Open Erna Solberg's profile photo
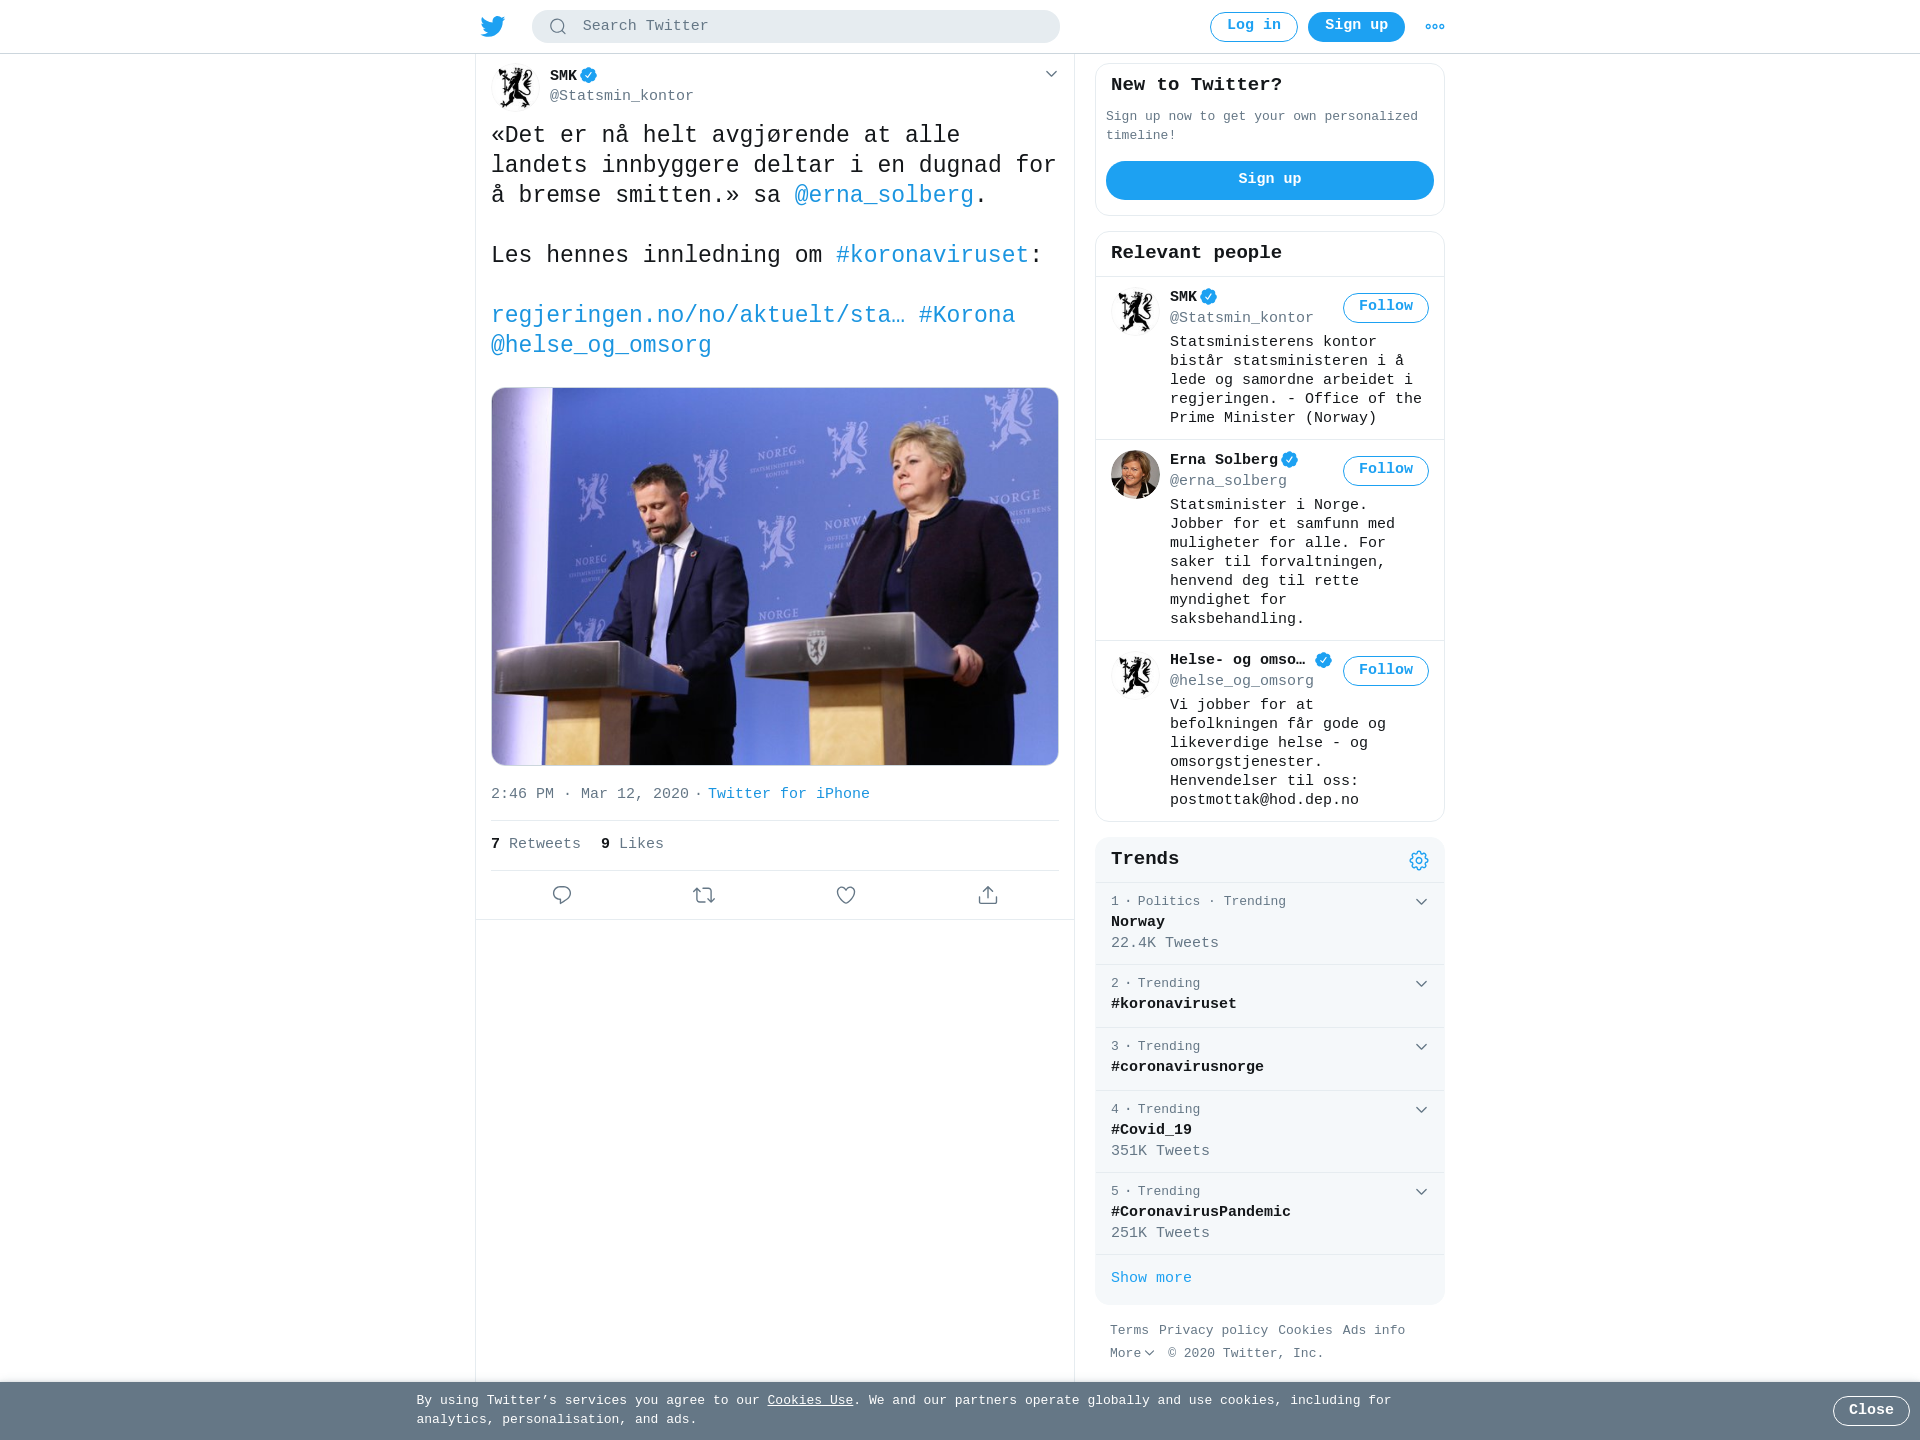This screenshot has height=1440, width=1920. (1135, 474)
